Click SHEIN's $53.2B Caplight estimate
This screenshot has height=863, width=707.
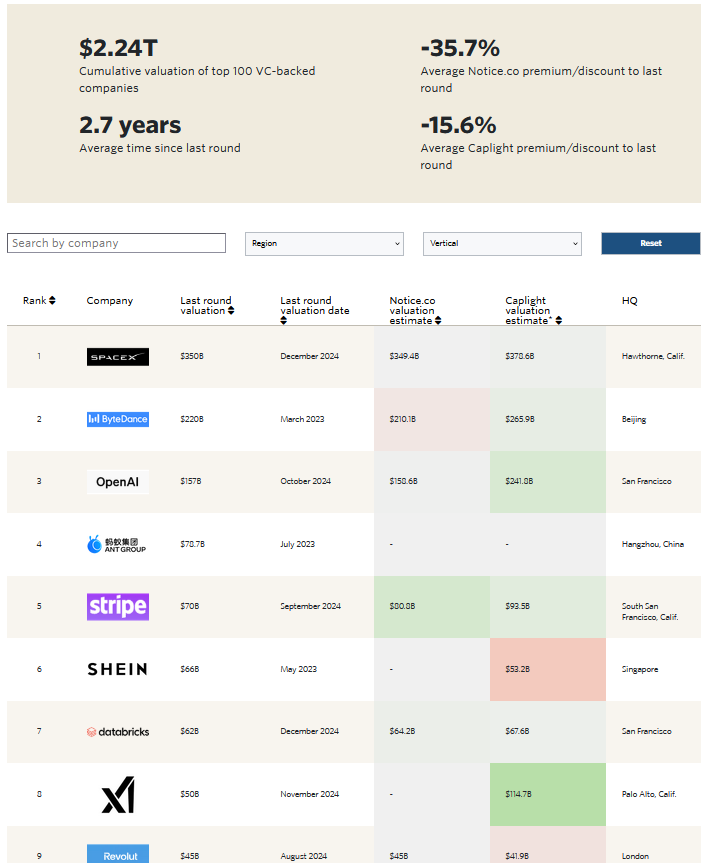[x=518, y=669]
